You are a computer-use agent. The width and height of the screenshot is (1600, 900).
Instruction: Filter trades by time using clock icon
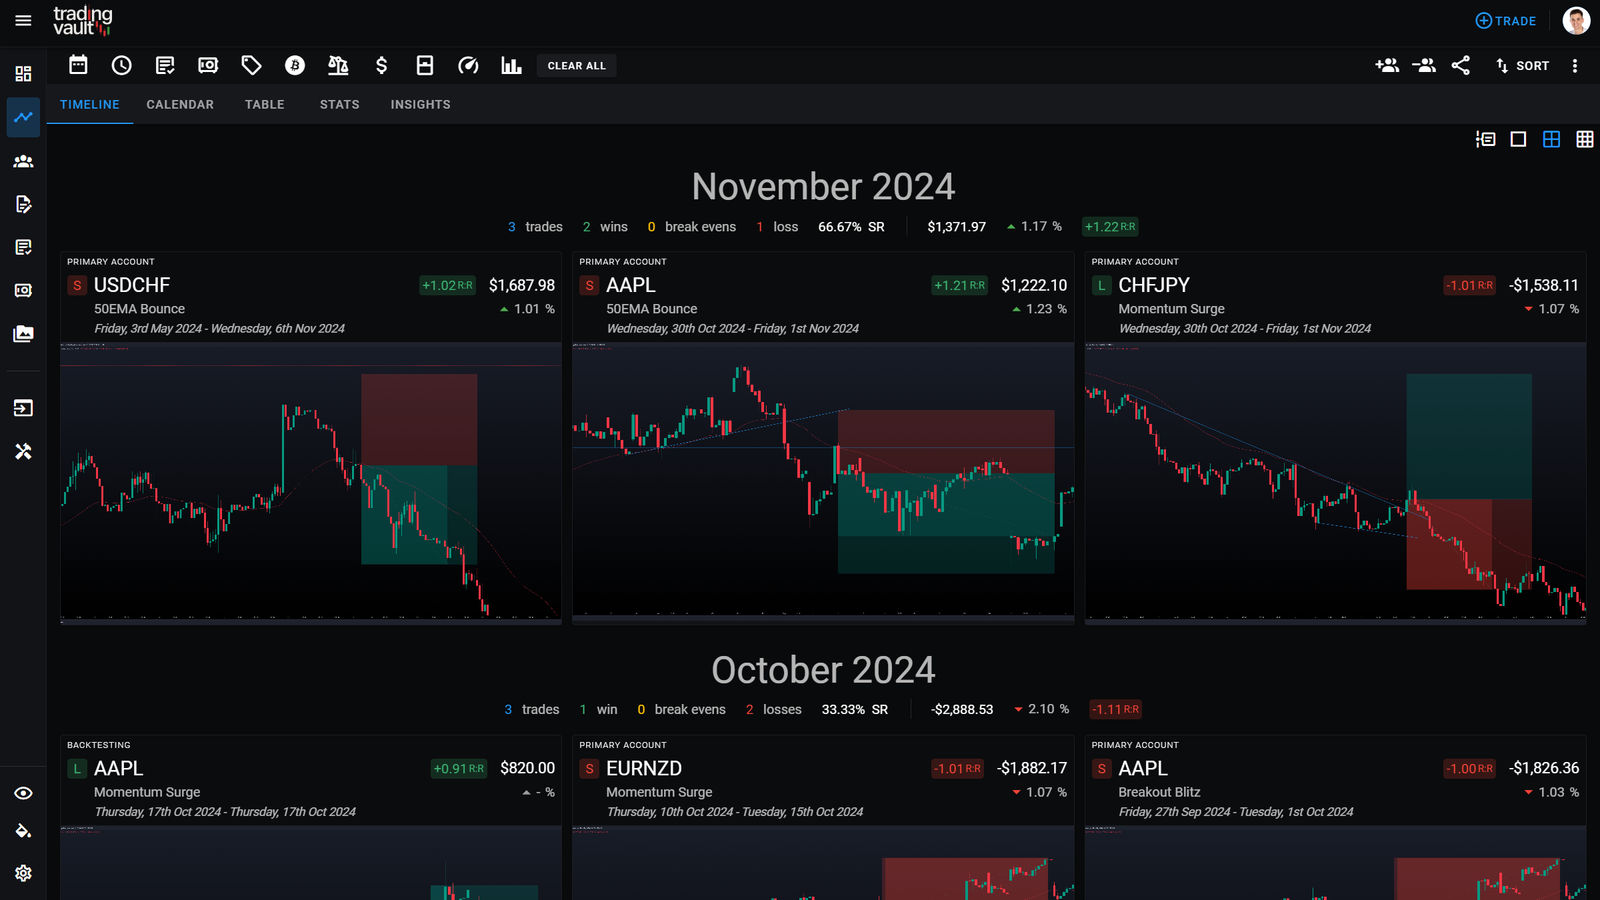121,65
